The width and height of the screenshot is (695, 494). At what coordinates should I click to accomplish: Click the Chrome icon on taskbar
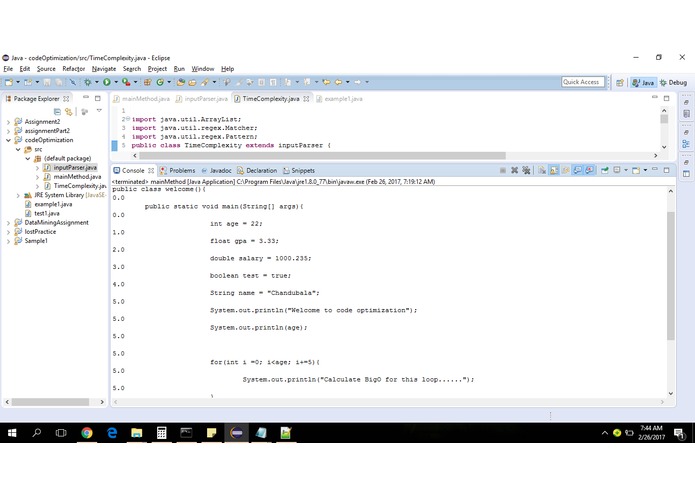coord(87,432)
